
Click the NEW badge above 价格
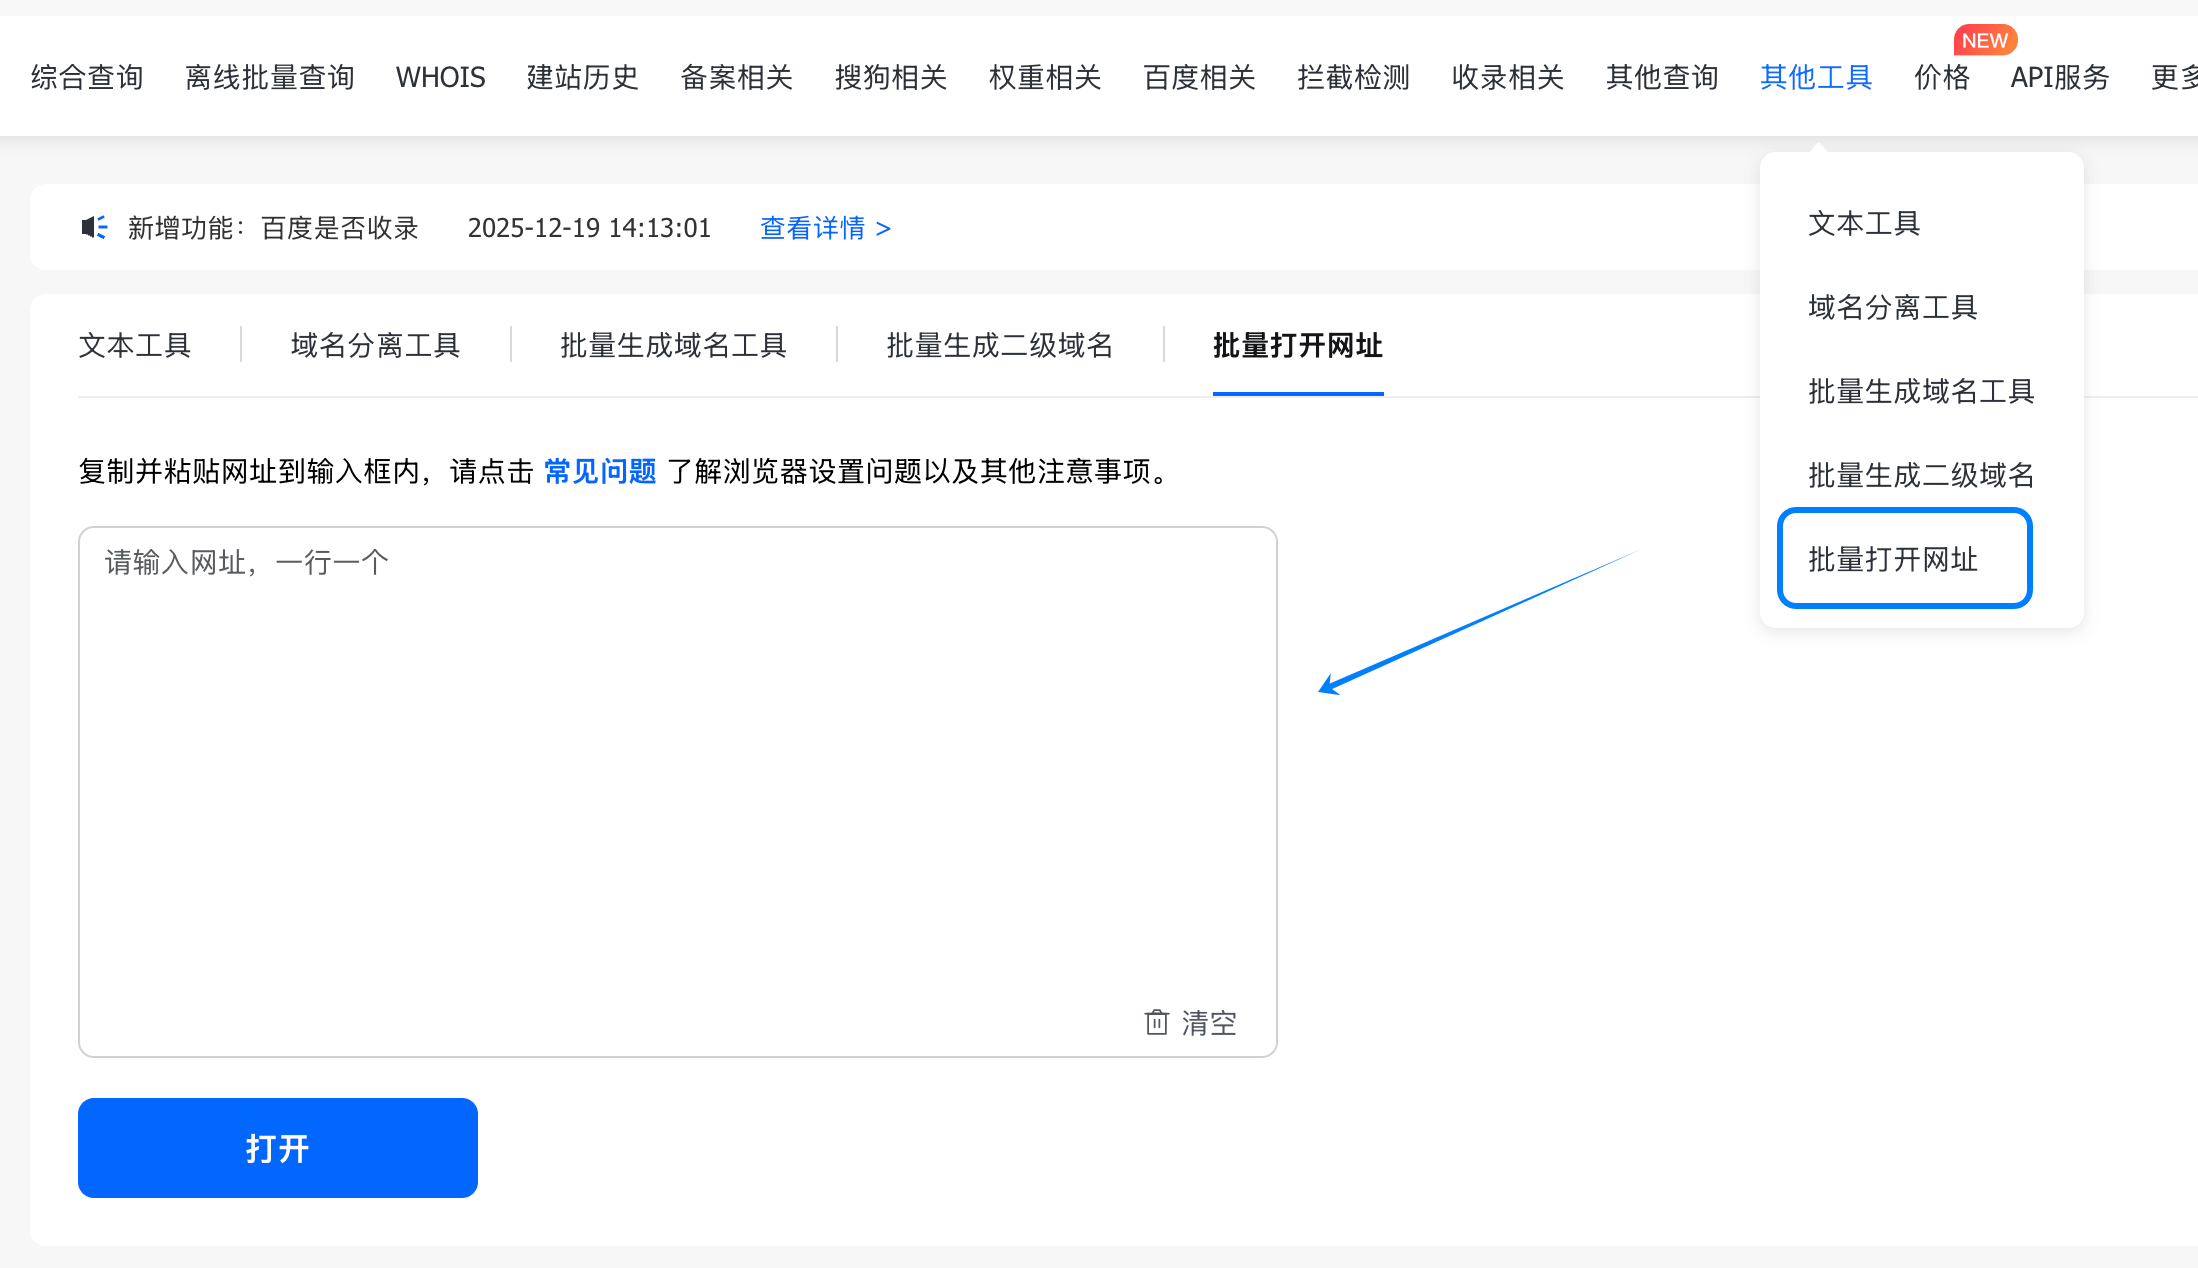tap(1984, 41)
